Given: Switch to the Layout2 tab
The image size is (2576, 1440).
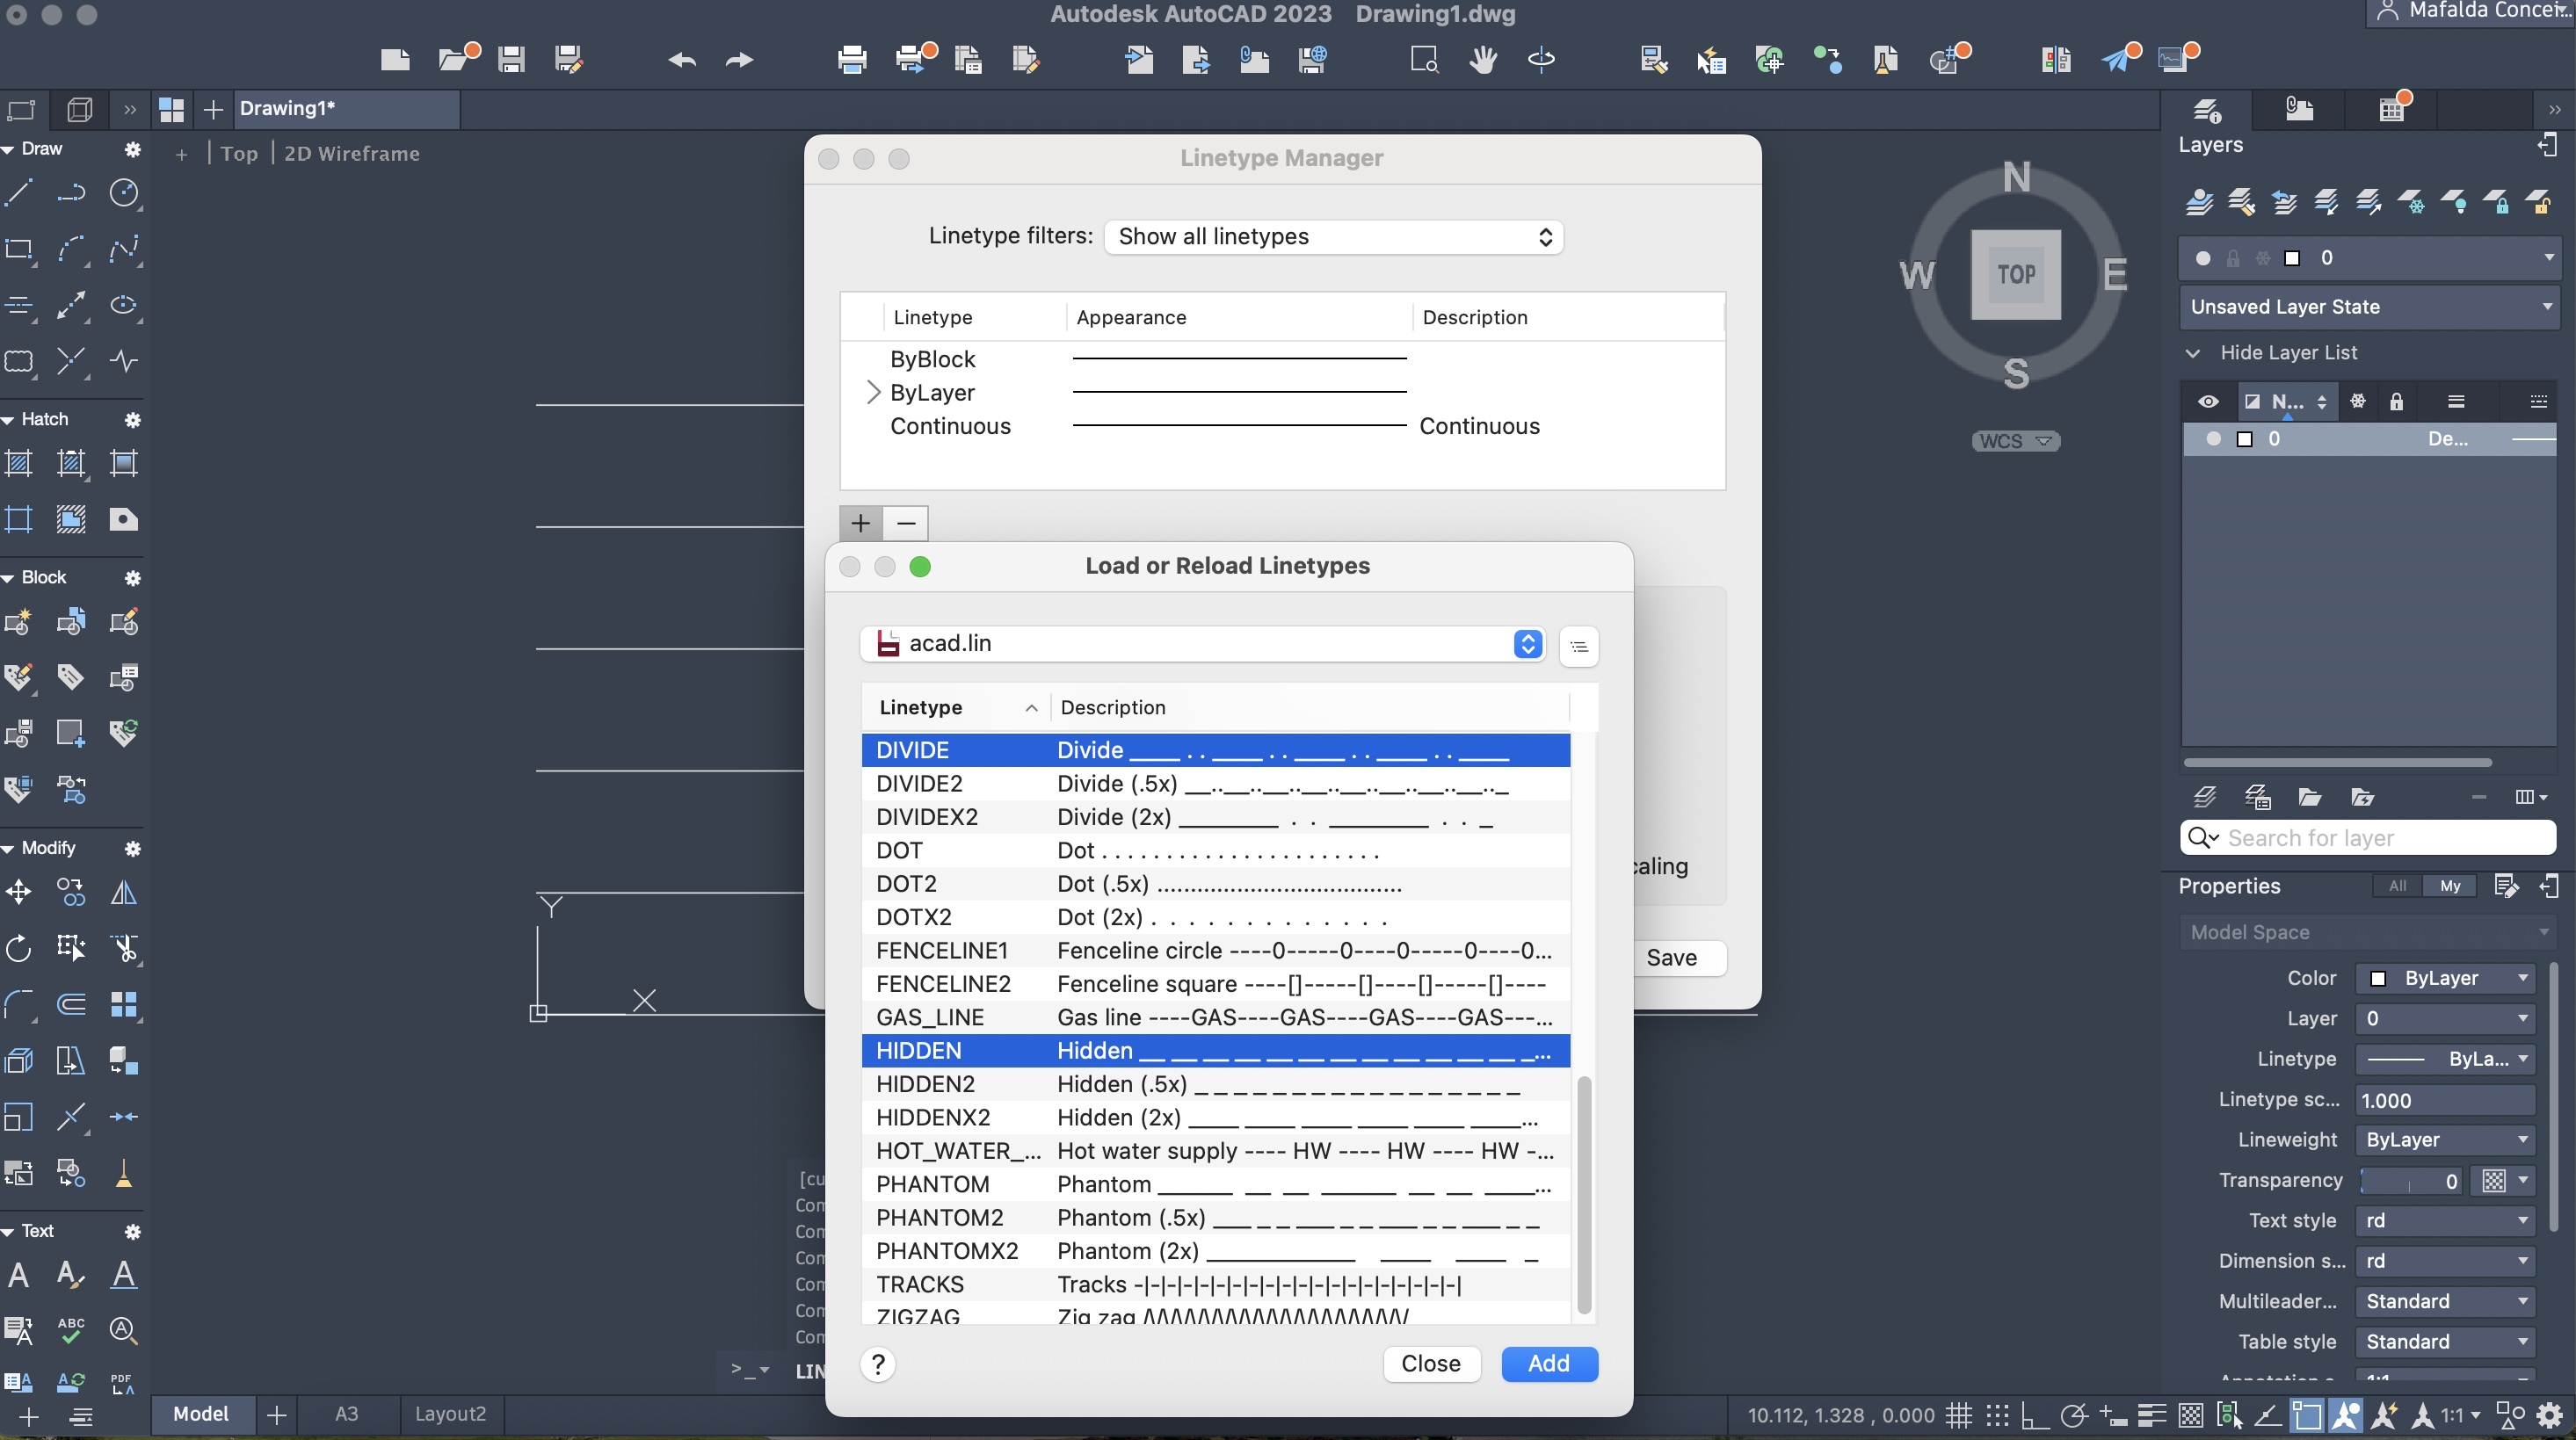Looking at the screenshot, I should point(450,1414).
